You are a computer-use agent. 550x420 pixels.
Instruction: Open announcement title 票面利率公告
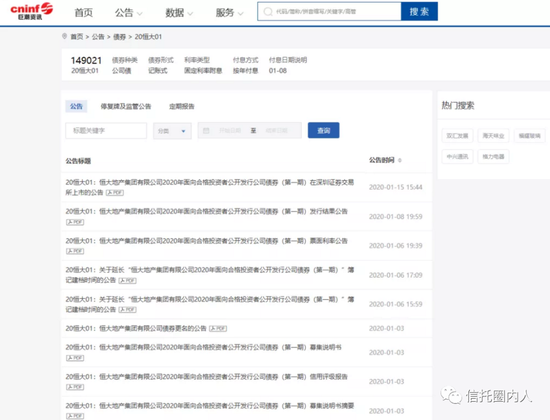tap(206, 241)
